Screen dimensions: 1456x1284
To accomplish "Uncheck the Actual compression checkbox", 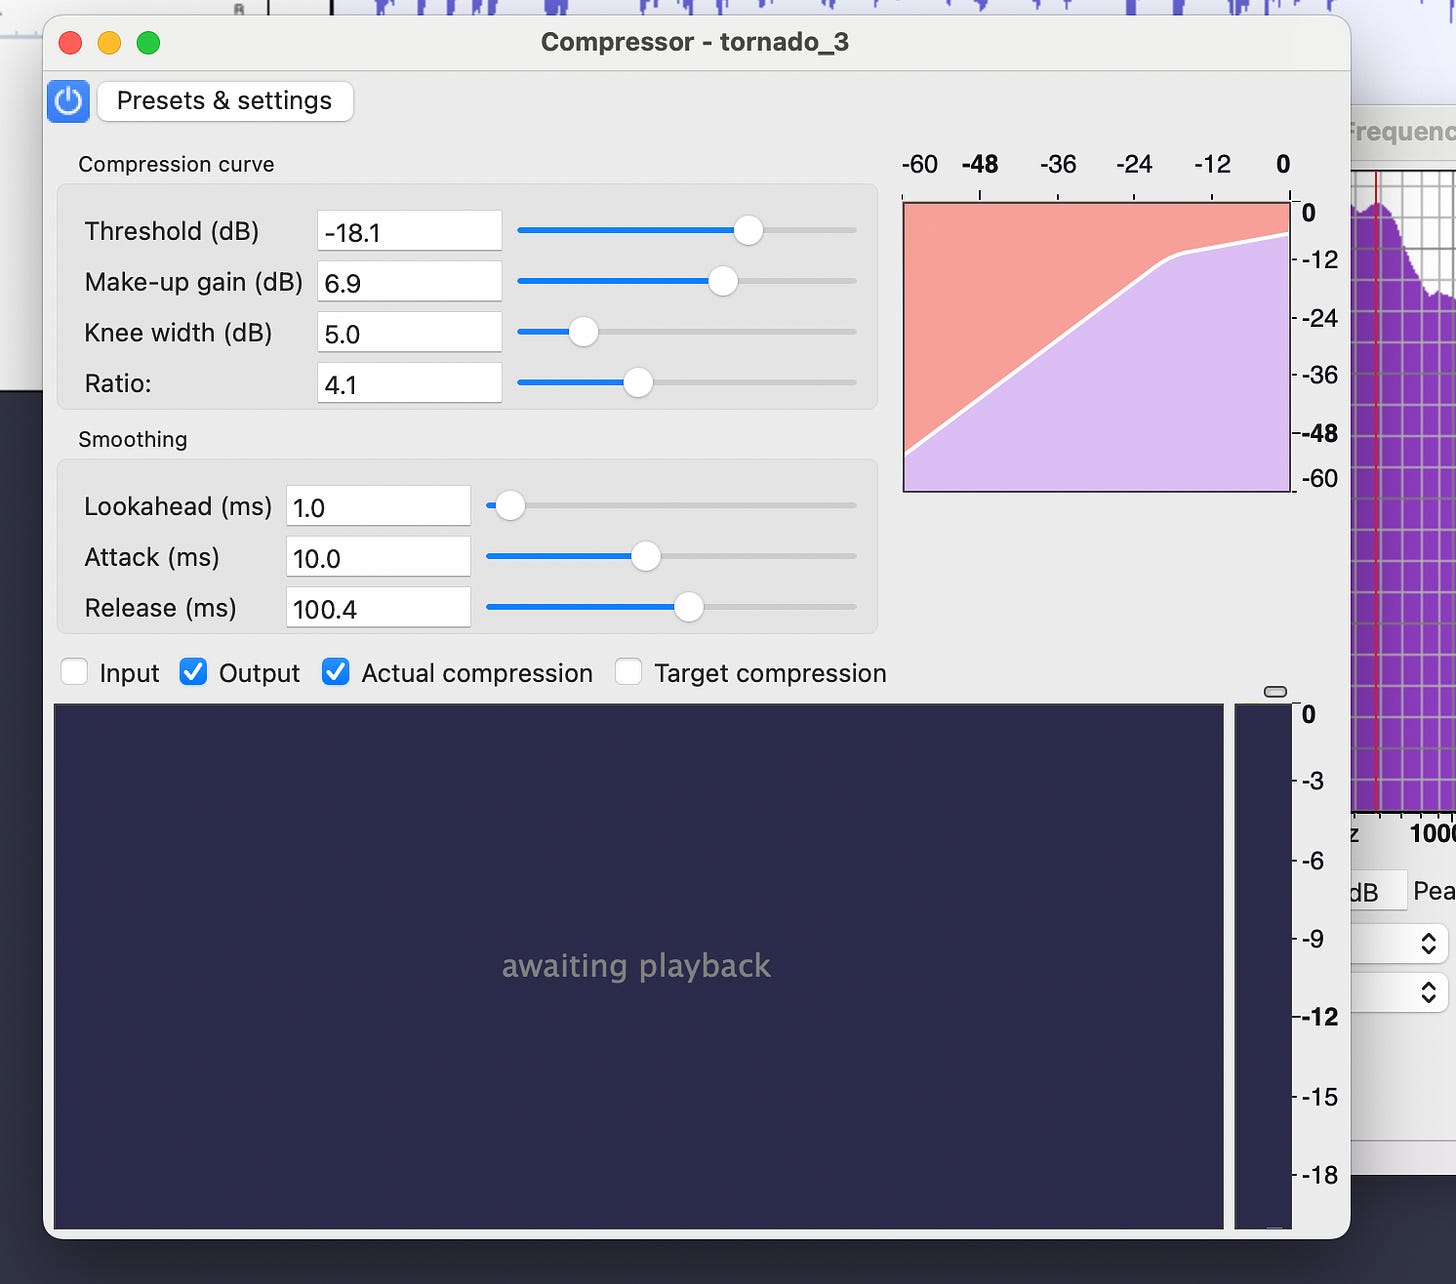I will 336,672.
